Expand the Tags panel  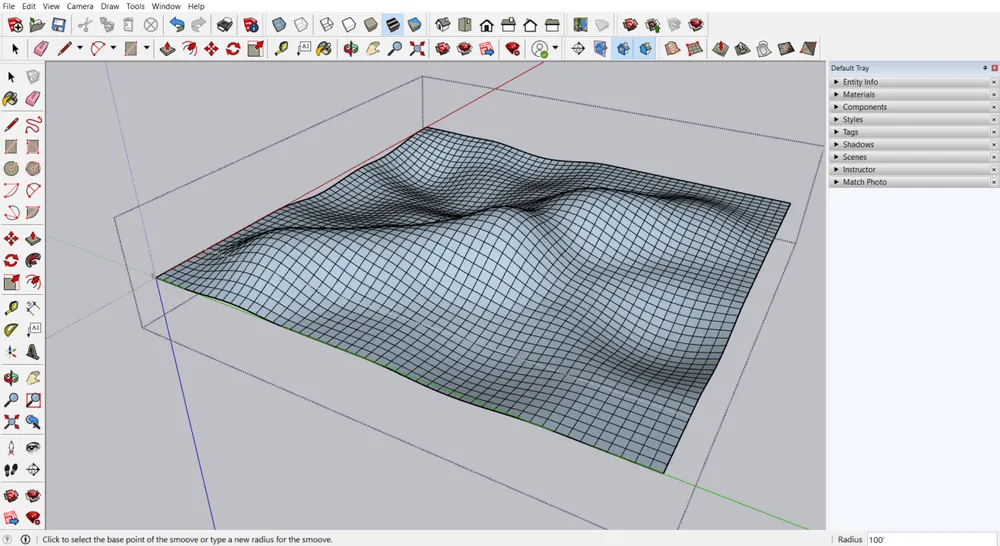(913, 132)
